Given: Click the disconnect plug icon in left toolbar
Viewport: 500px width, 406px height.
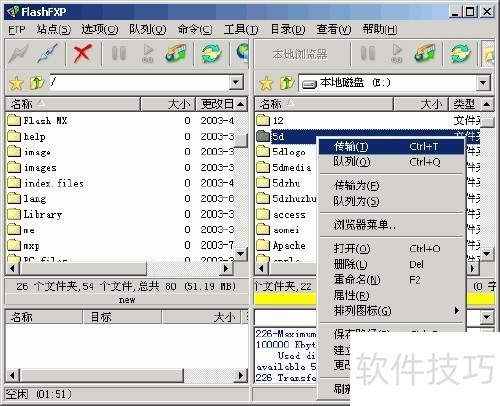Looking at the screenshot, I should (x=48, y=53).
